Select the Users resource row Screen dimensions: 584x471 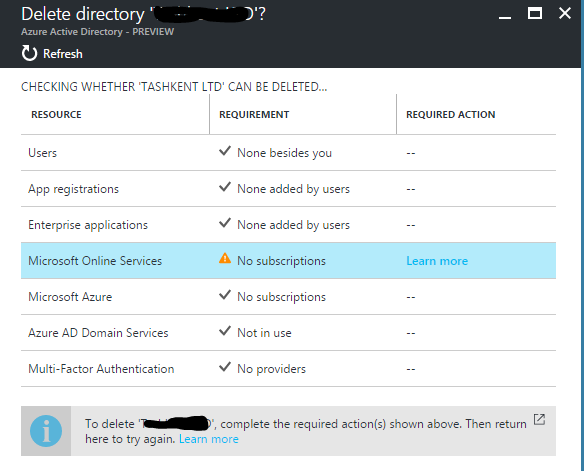click(x=288, y=153)
